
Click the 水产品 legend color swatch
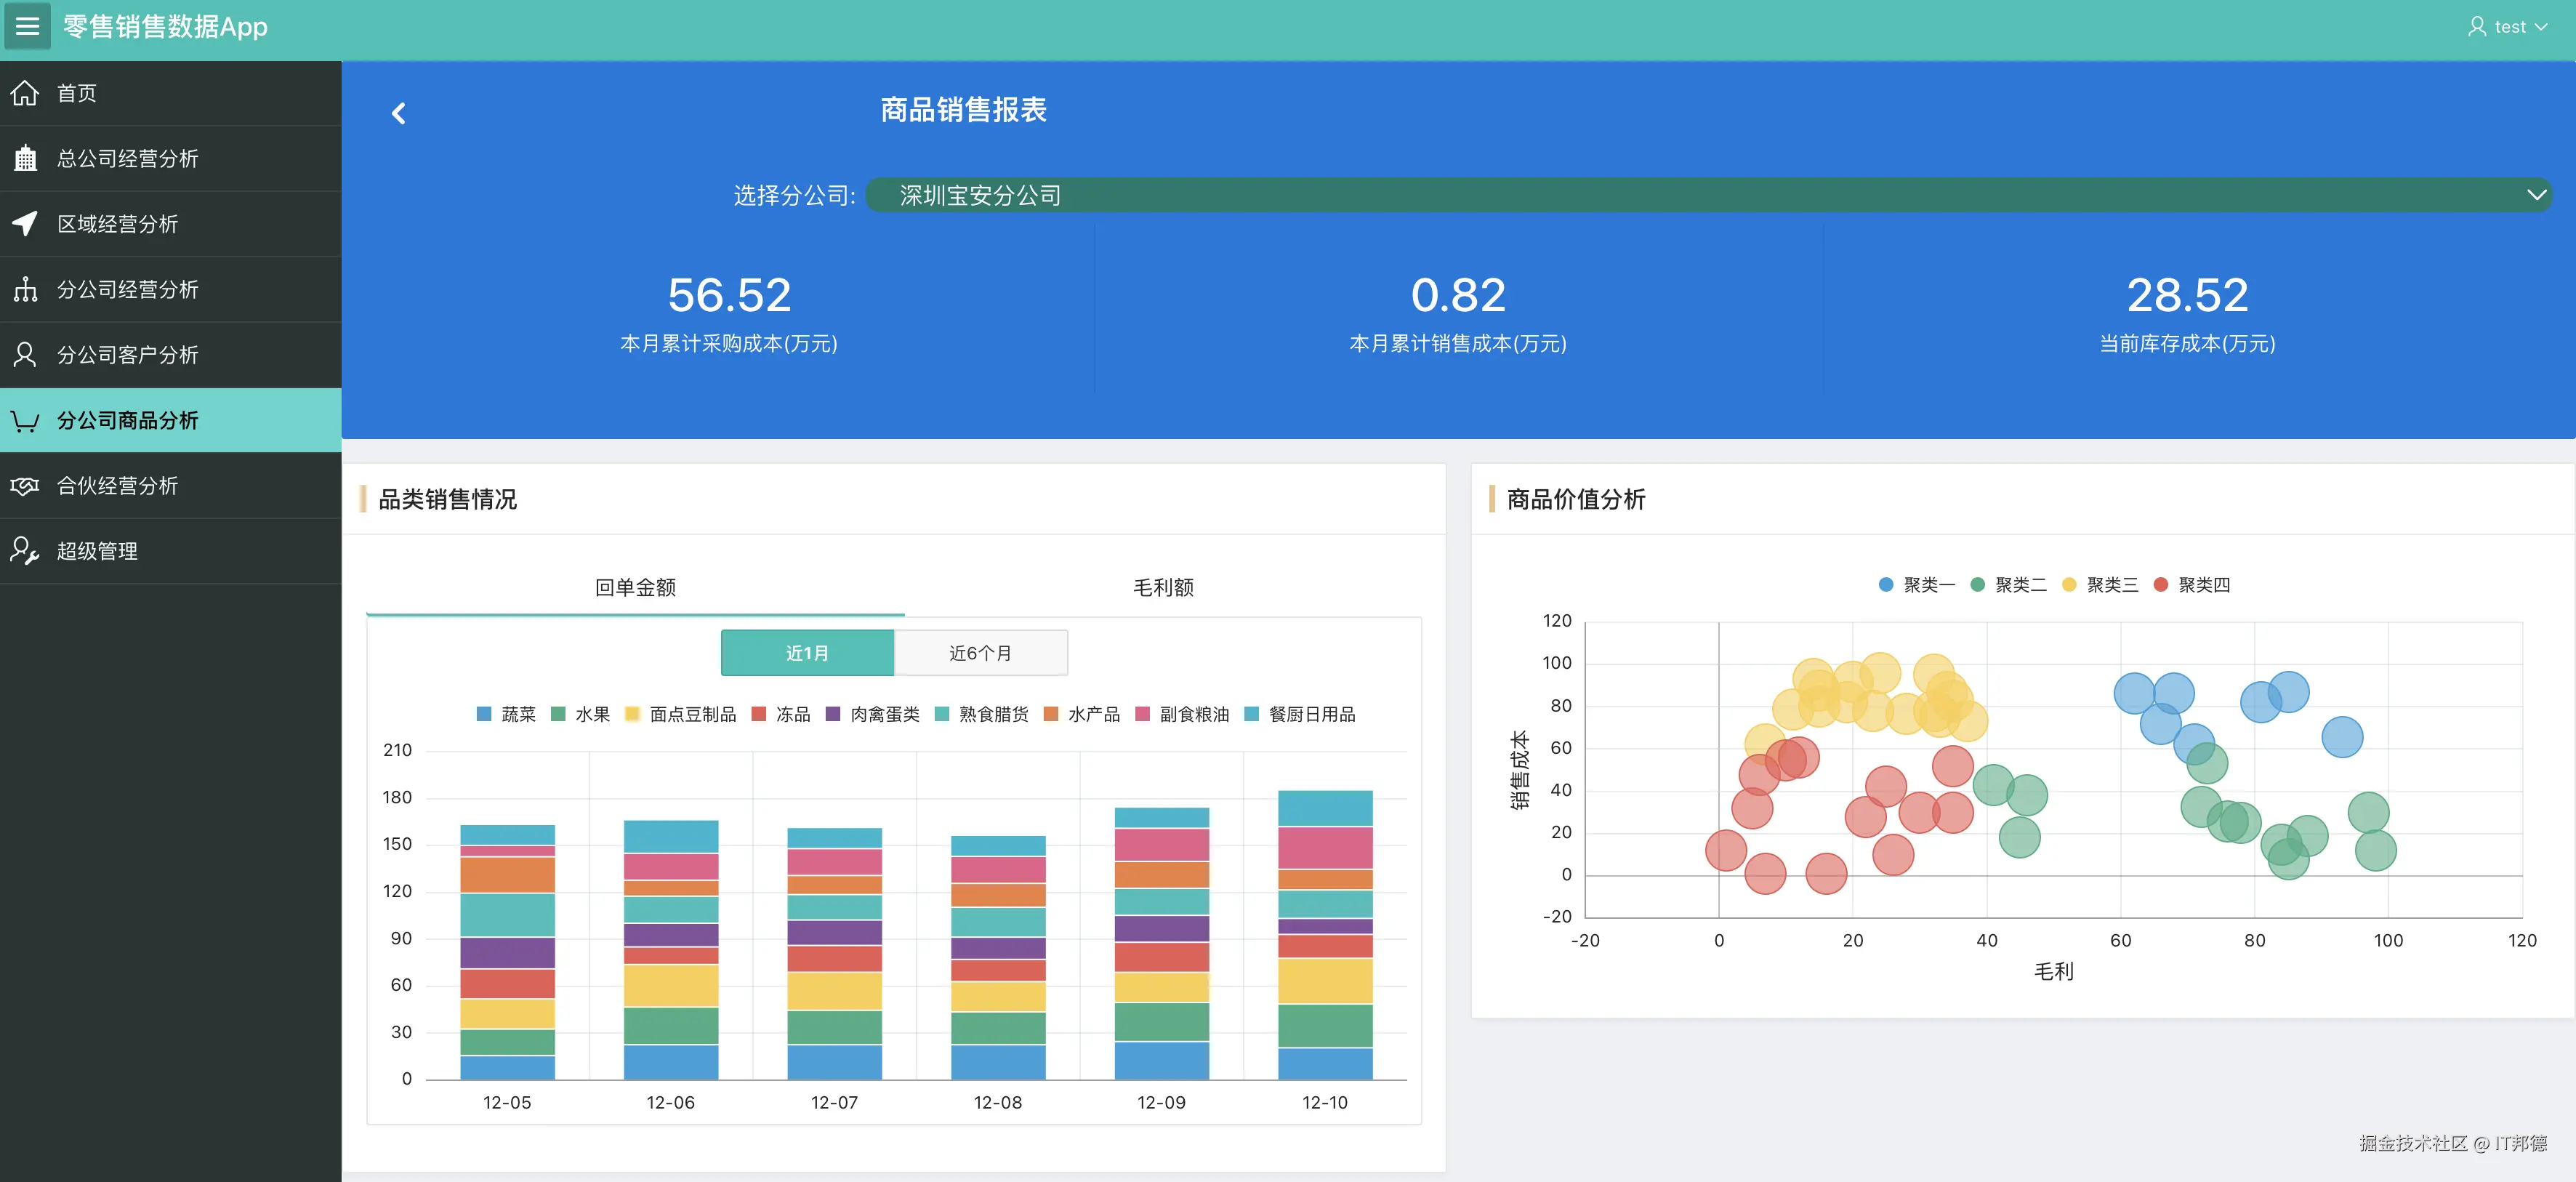(x=1051, y=714)
